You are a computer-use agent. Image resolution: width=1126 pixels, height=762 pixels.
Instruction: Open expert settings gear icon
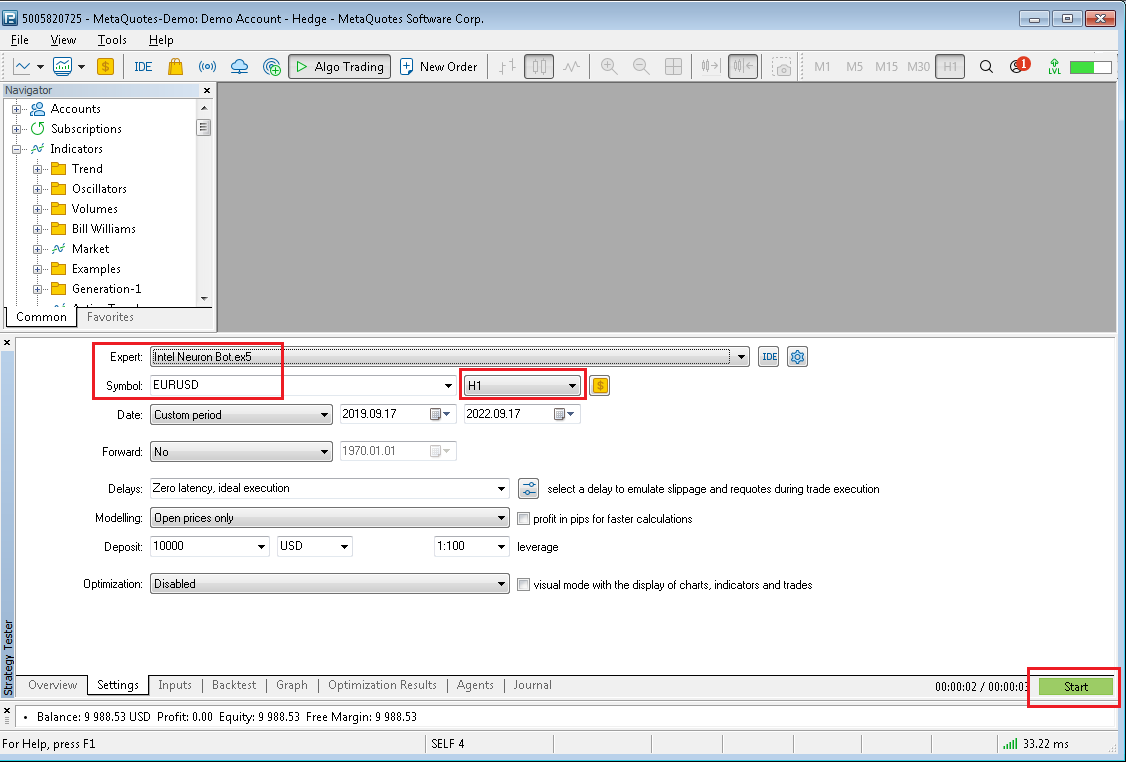pyautogui.click(x=797, y=357)
